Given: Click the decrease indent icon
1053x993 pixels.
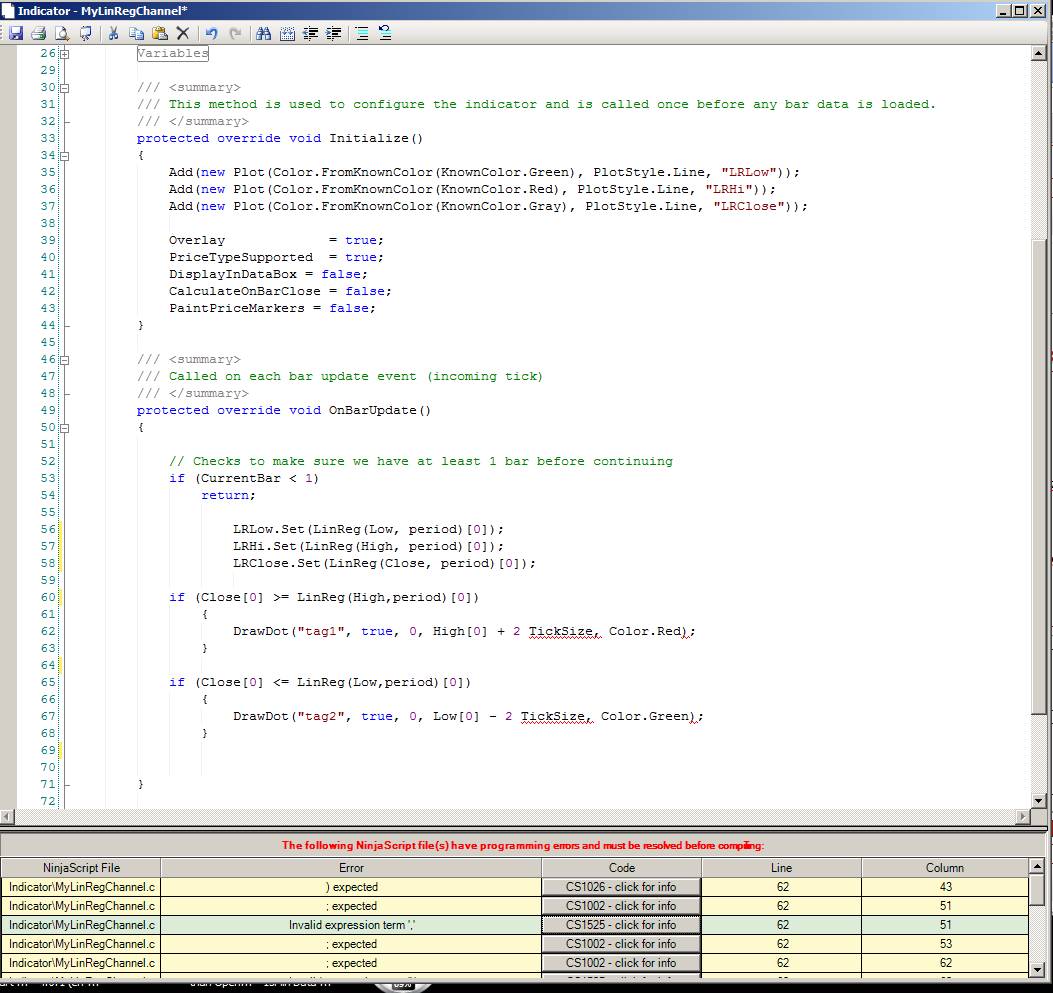Looking at the screenshot, I should pos(311,33).
